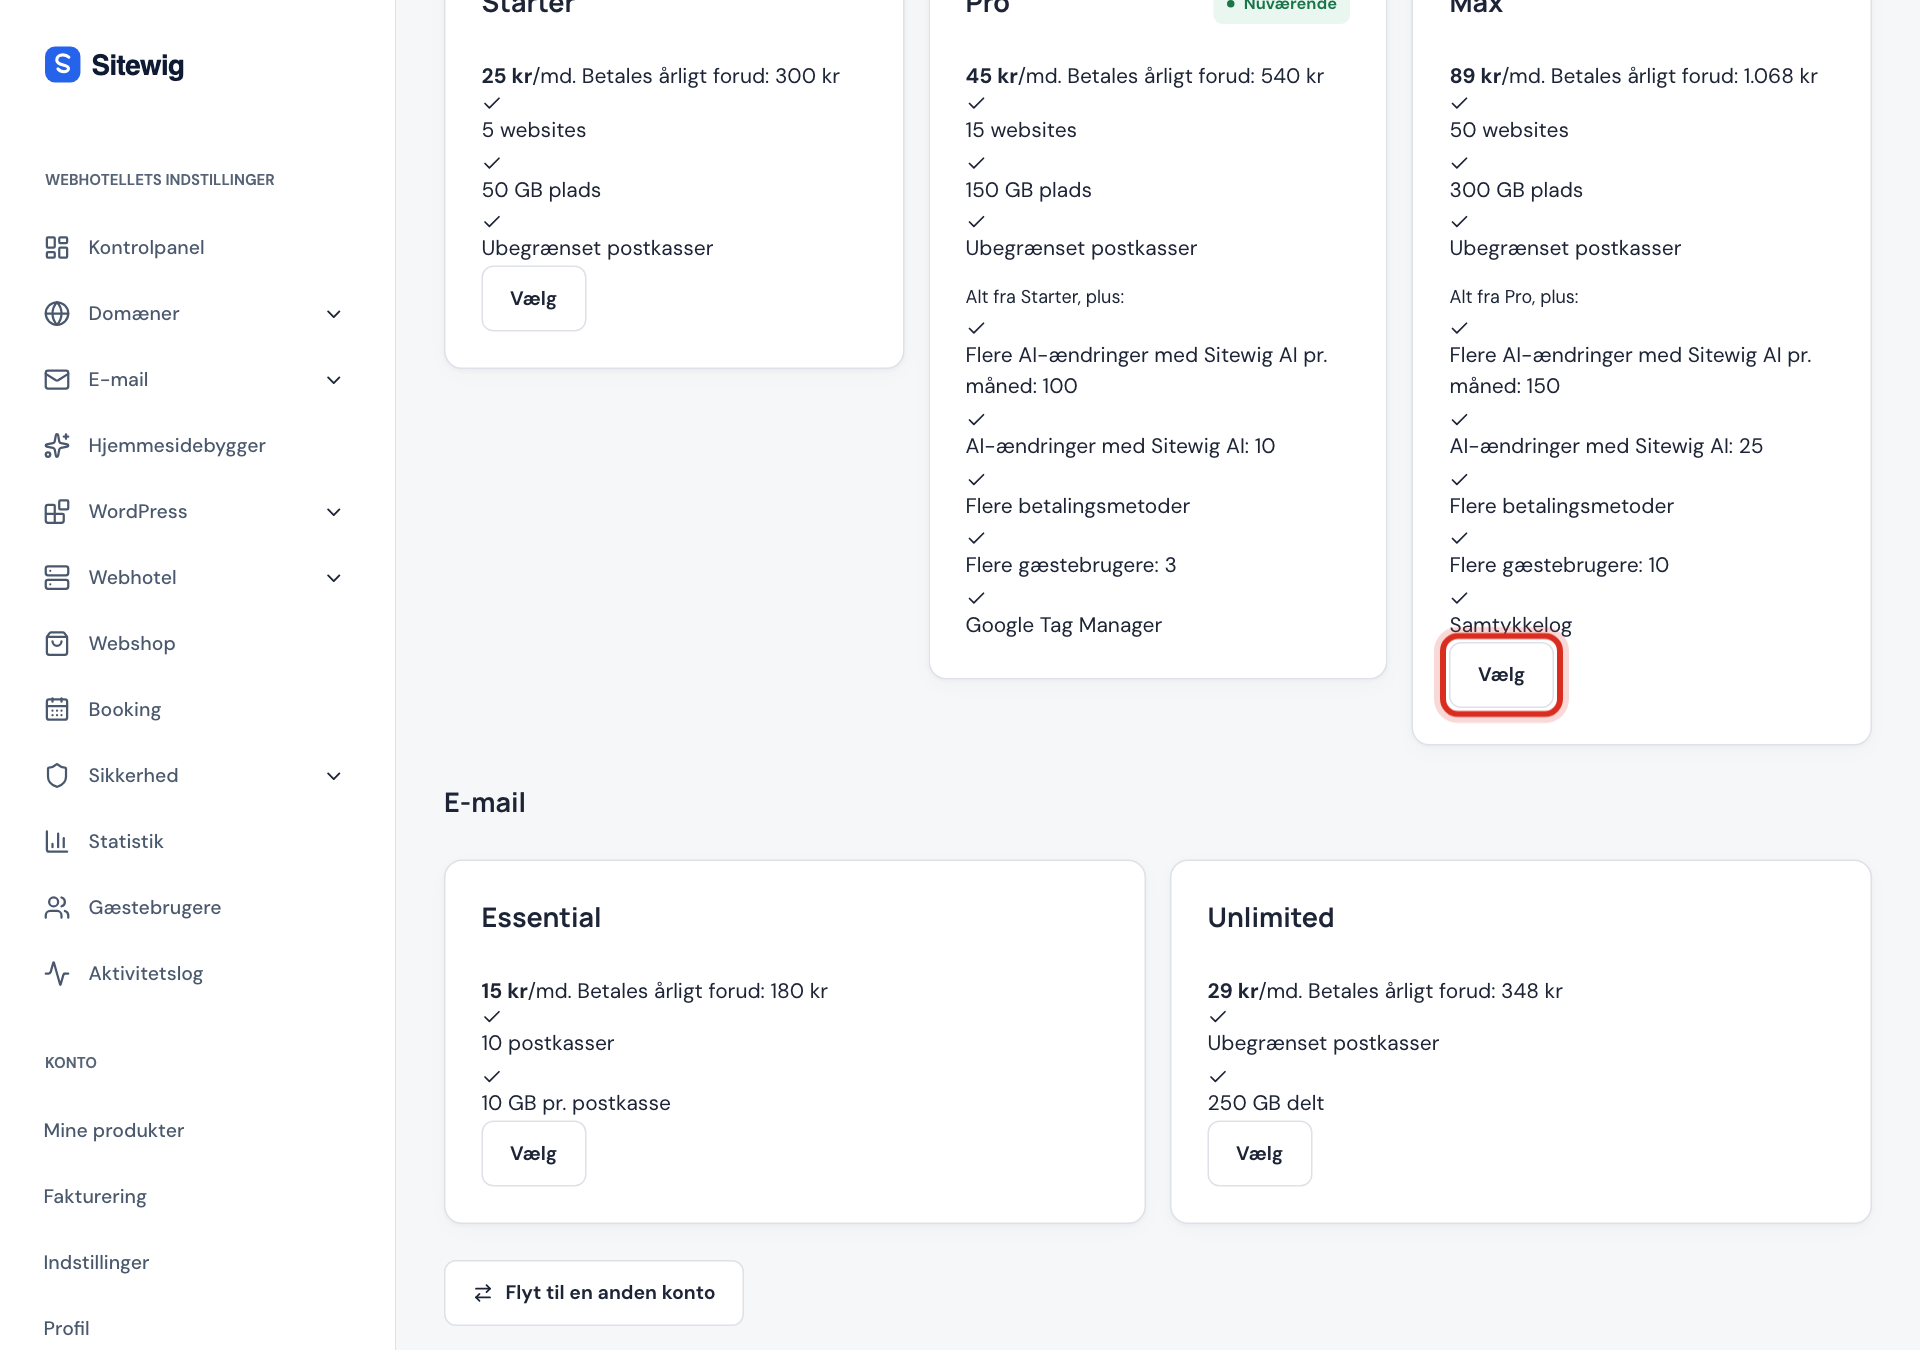Open Kontrolpanel via its grid icon
The height and width of the screenshot is (1350, 1920).
[x=57, y=248]
